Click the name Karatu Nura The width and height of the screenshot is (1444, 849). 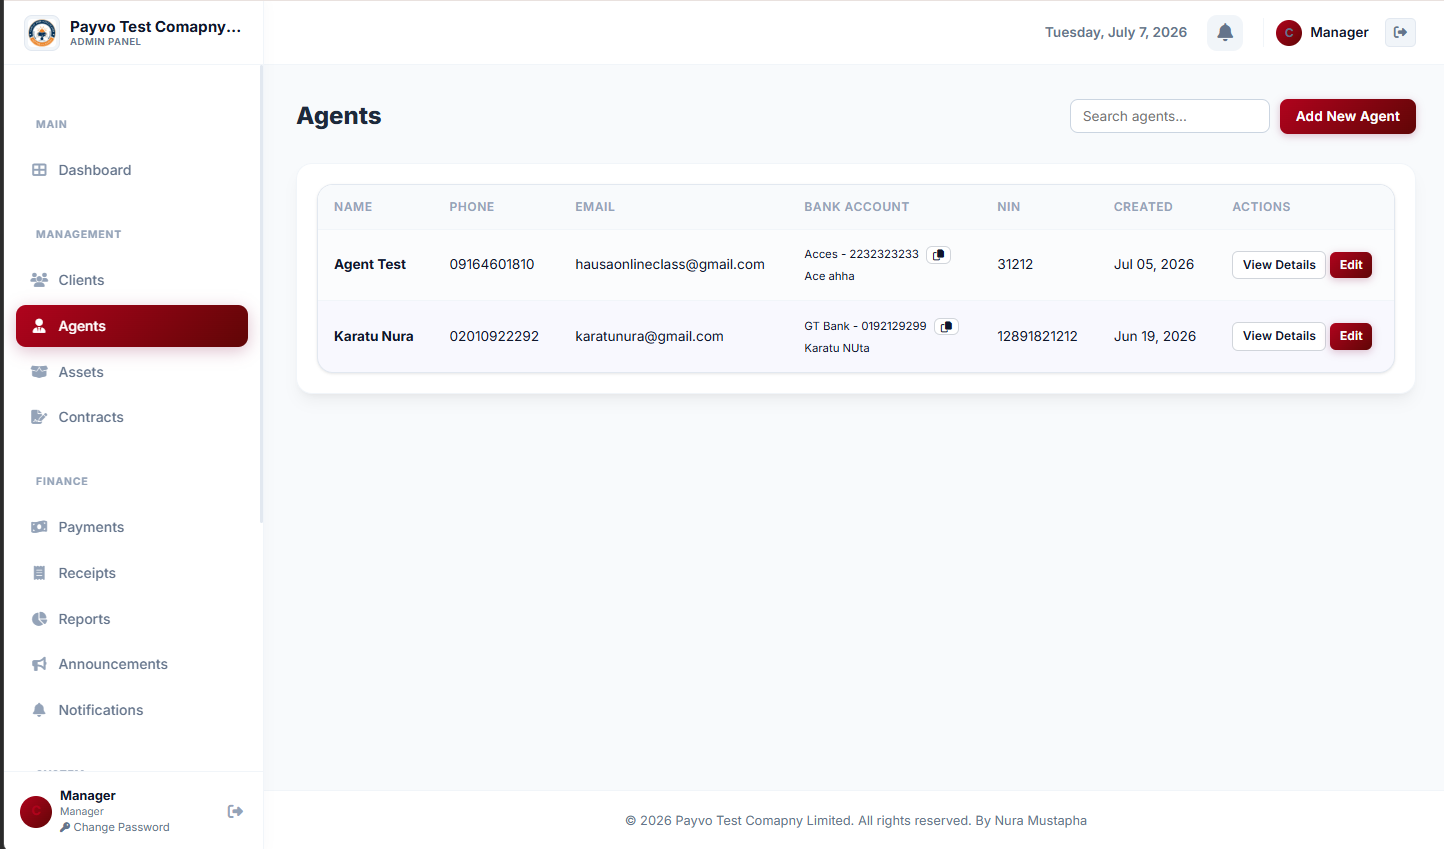(374, 336)
